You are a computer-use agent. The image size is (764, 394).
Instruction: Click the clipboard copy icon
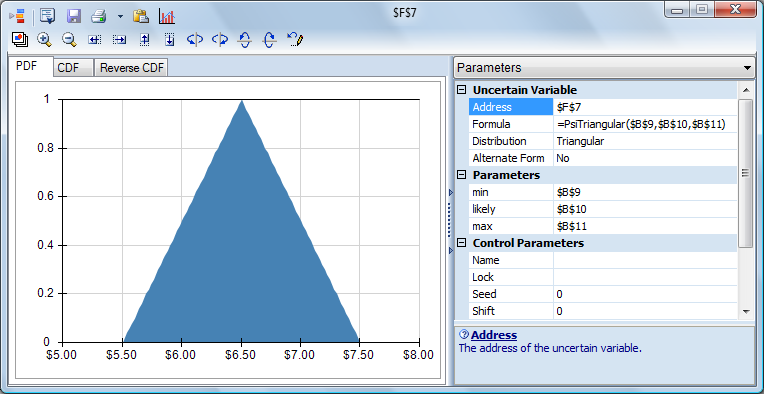pyautogui.click(x=141, y=17)
